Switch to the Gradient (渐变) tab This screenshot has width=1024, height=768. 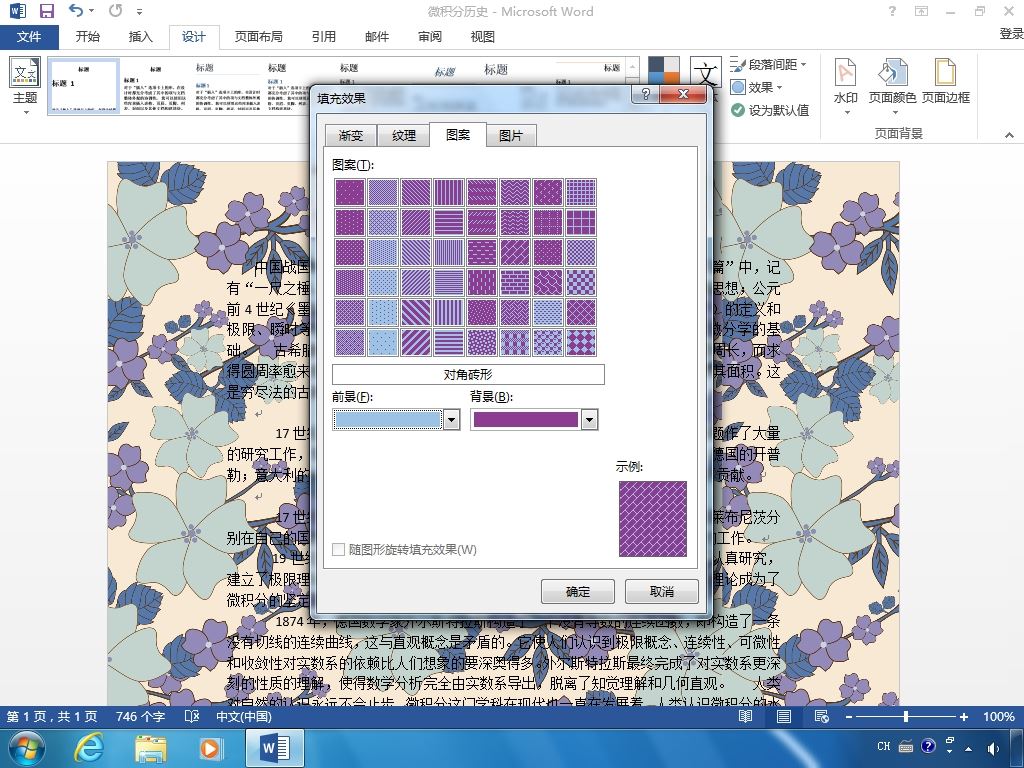[351, 135]
